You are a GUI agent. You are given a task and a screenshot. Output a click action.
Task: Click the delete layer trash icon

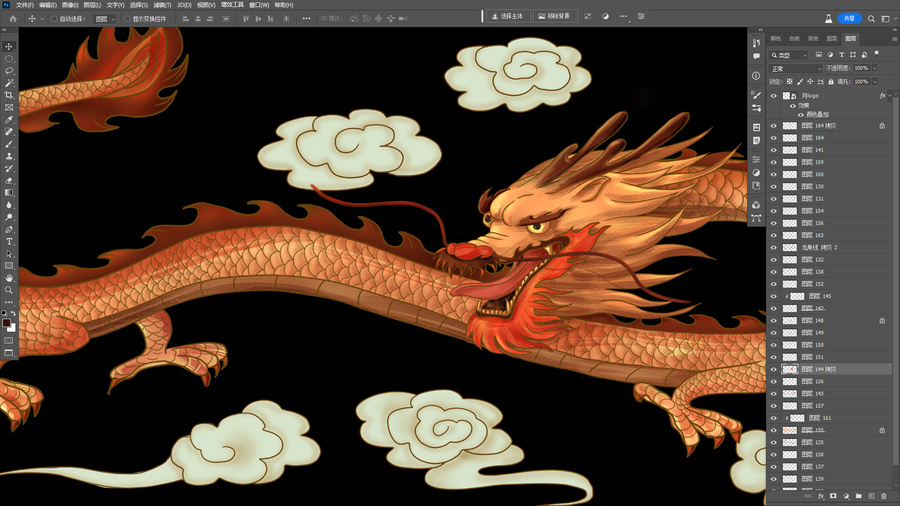[884, 496]
